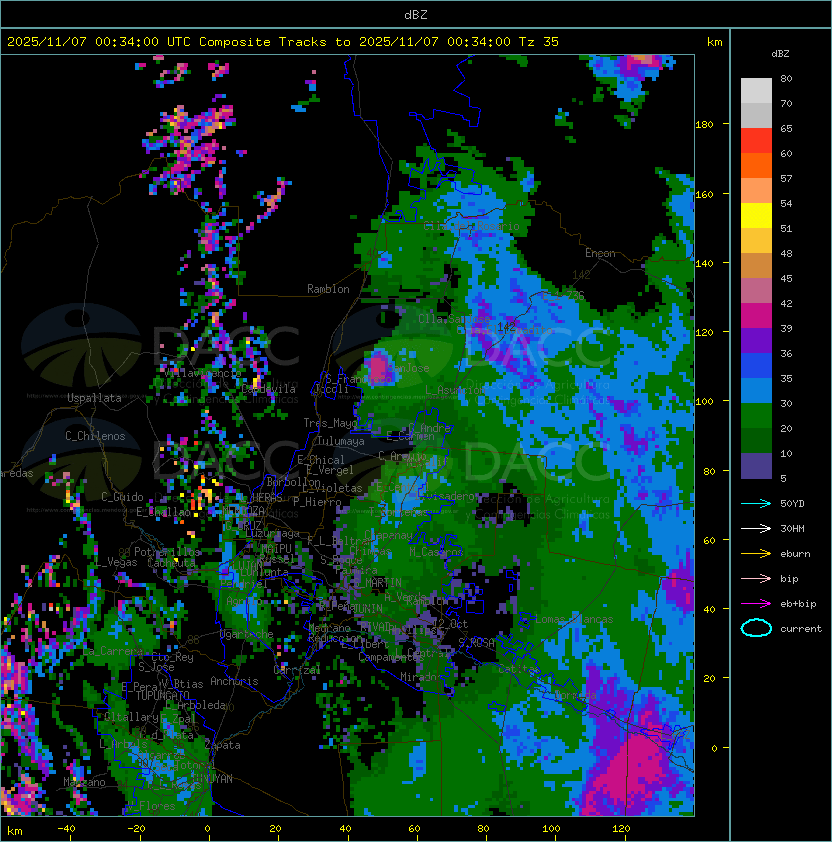Click the pink storm cell beside SanJose
Image resolution: width=832 pixels, height=842 pixels.
(x=378, y=368)
